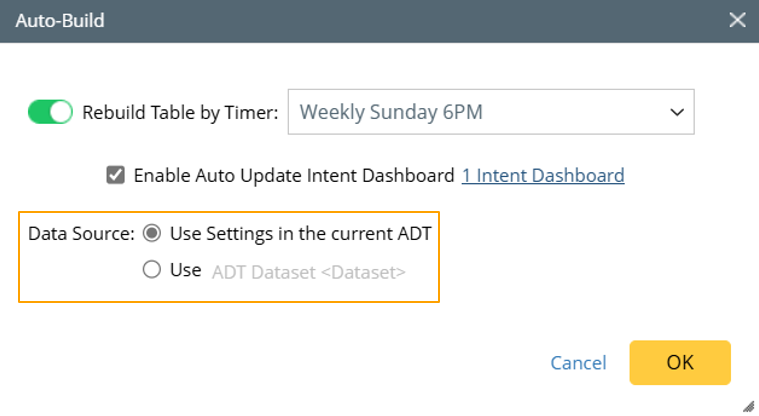This screenshot has width=759, height=416.
Task: Uncheck the Enable Auto Update Intent Dashboard checkbox
Action: pos(116,175)
